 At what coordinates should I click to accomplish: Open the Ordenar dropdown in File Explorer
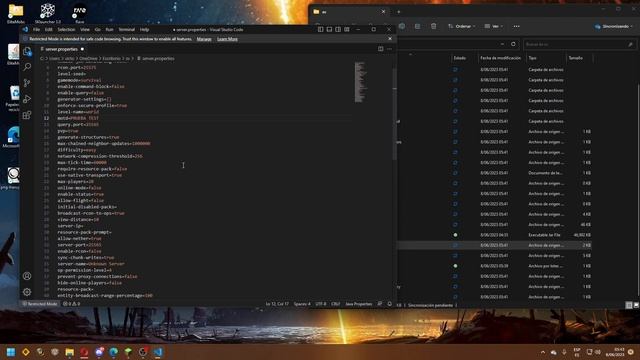[462, 26]
